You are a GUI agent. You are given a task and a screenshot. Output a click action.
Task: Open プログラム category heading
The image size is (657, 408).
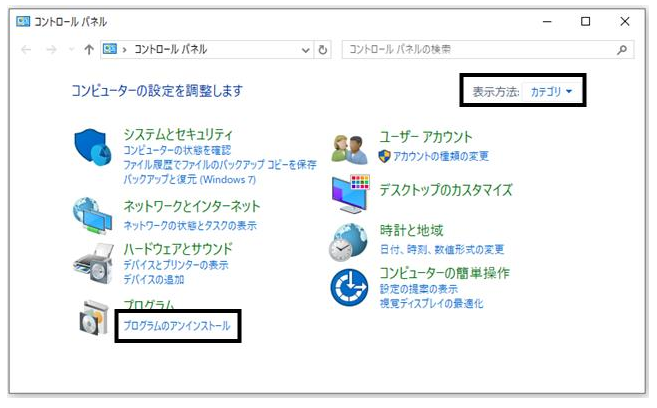click(148, 304)
